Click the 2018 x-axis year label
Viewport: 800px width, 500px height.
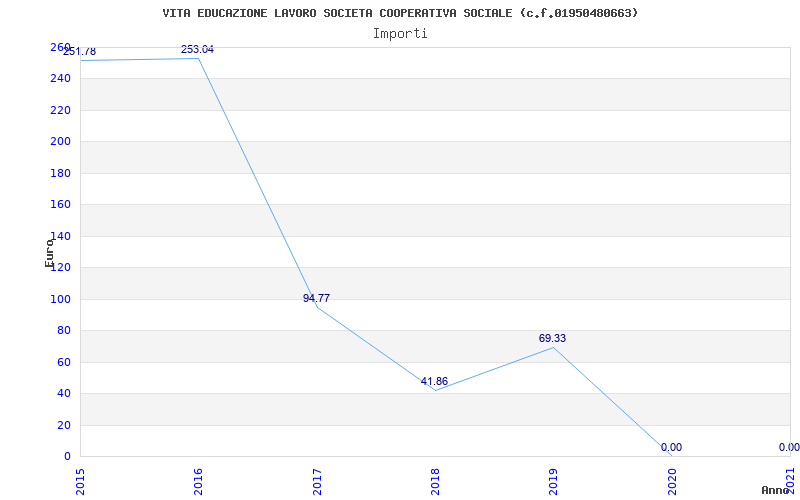tap(435, 482)
